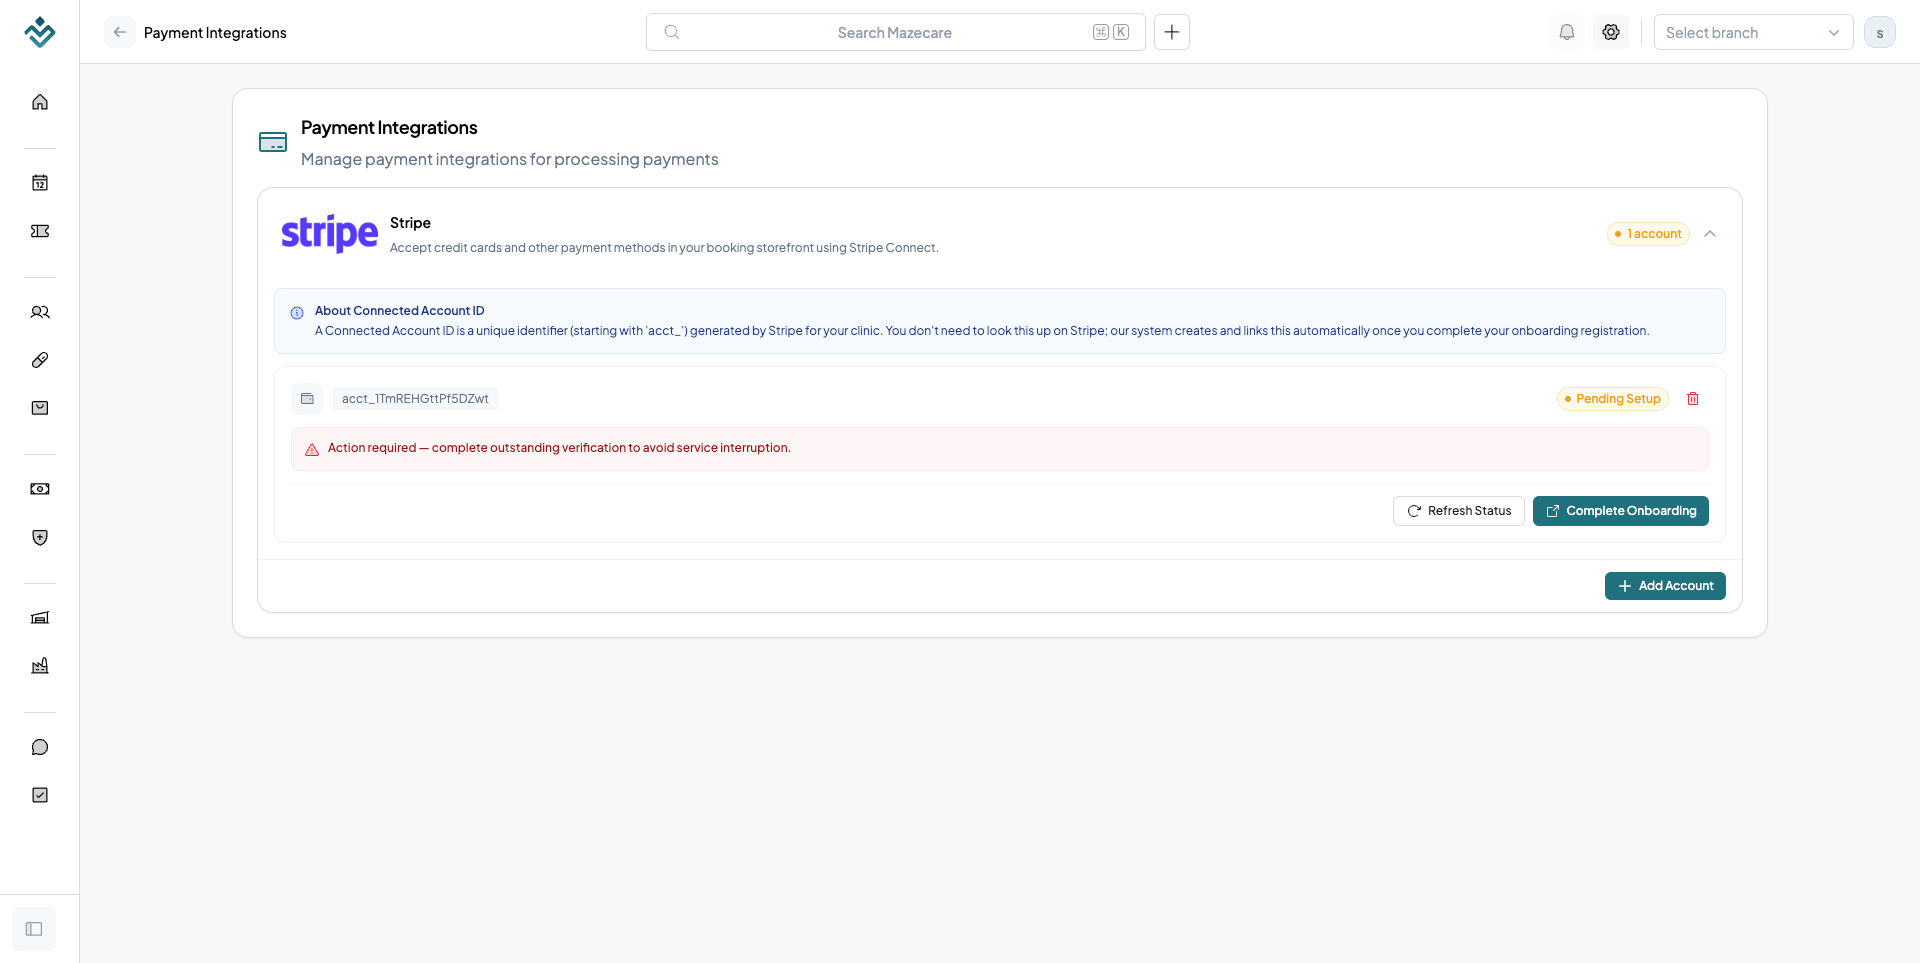Open user avatar 's' menu
This screenshot has height=963, width=1920.
tap(1880, 32)
